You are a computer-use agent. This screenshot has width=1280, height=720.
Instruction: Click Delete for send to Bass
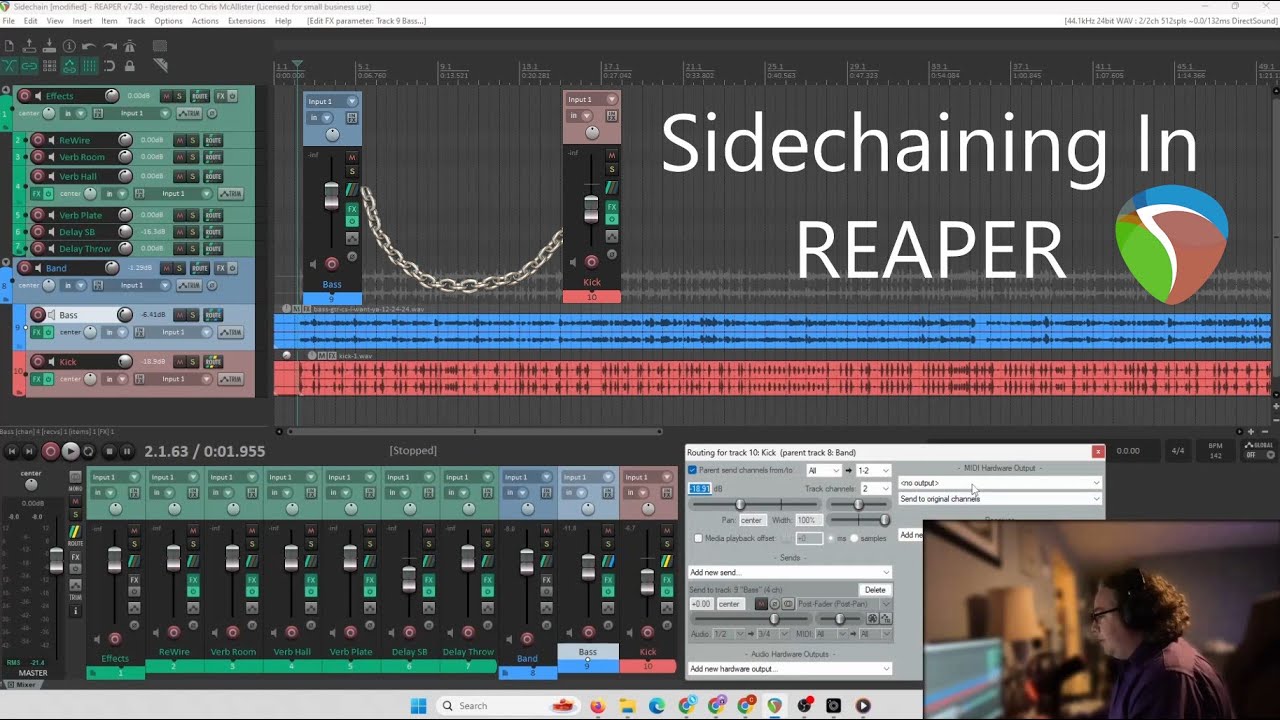pos(875,590)
